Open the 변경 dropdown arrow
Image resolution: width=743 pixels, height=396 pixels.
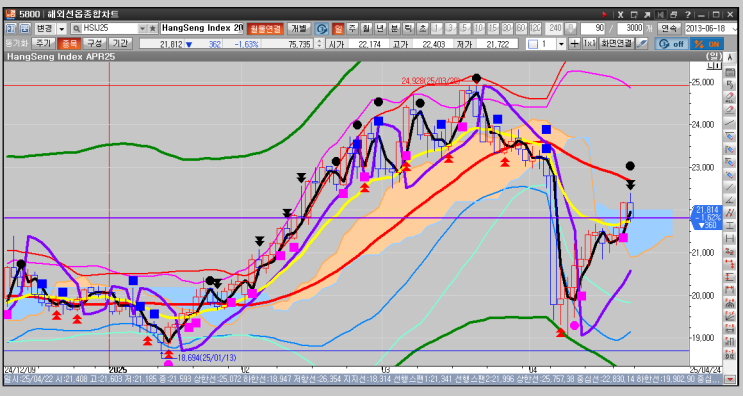point(62,29)
